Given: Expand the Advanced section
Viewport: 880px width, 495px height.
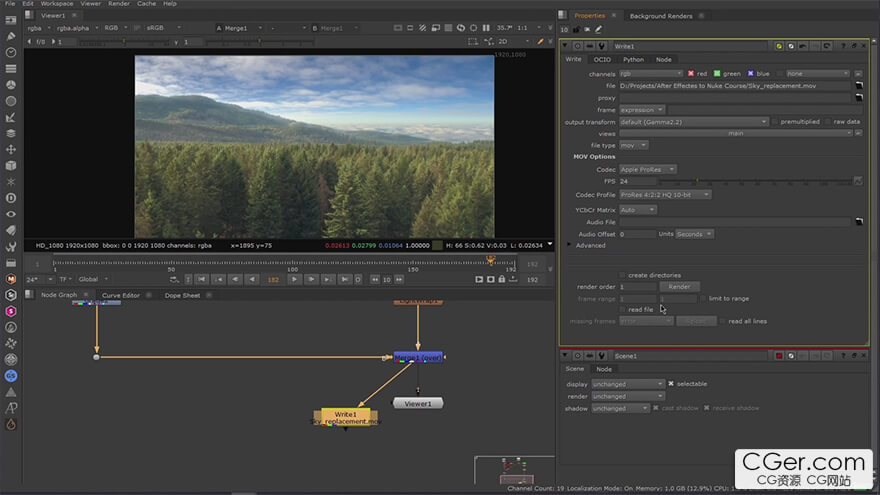Looking at the screenshot, I should coord(569,245).
